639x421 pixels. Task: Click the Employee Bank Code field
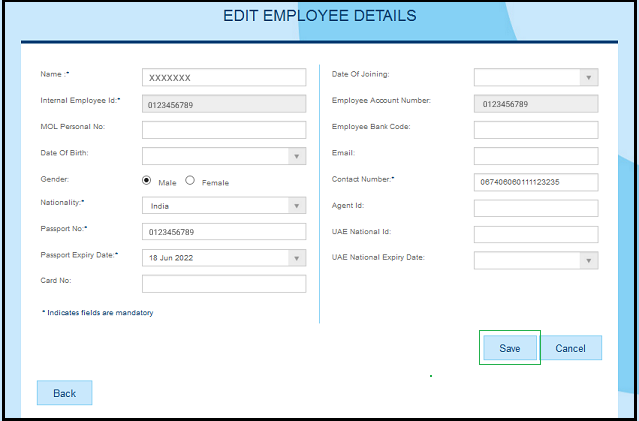(x=535, y=129)
